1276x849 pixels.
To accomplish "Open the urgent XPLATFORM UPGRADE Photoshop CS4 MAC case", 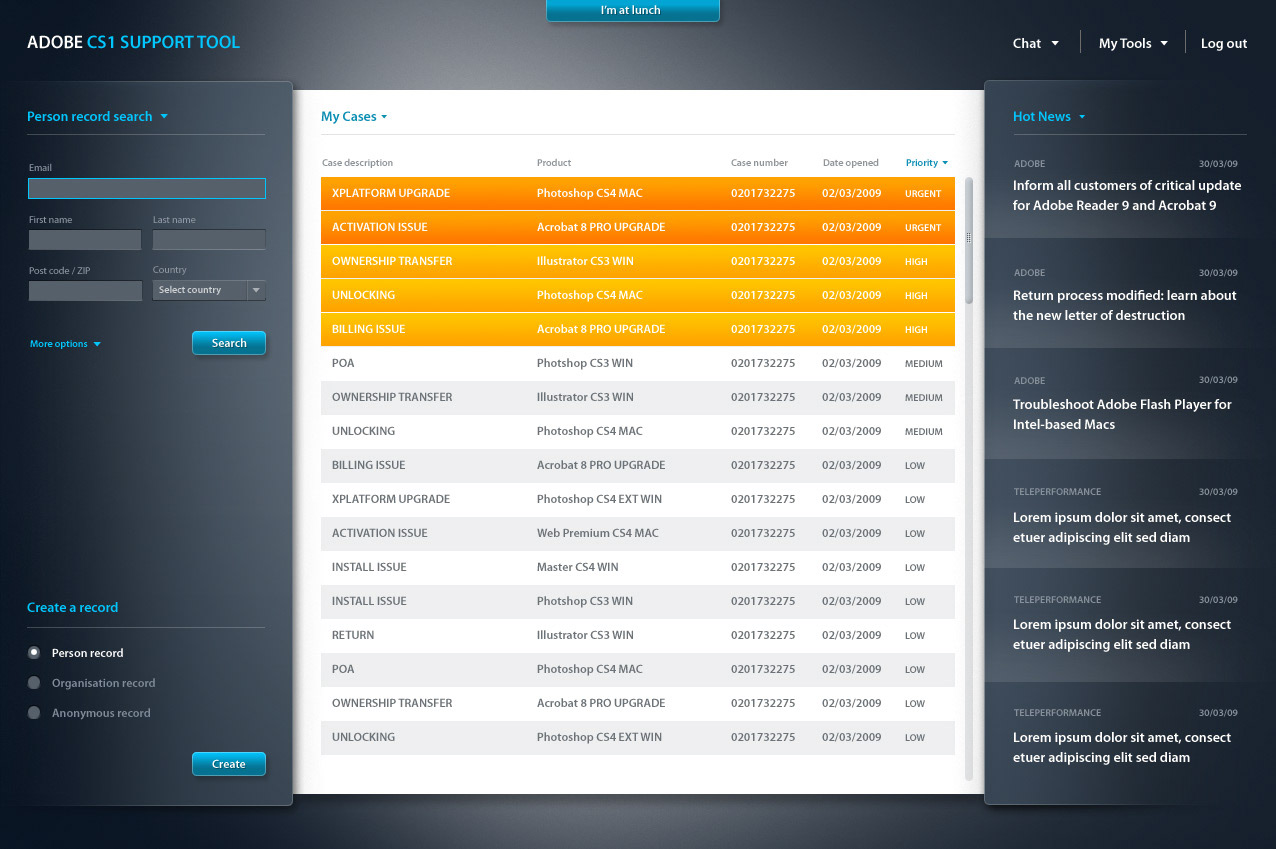I will click(638, 193).
